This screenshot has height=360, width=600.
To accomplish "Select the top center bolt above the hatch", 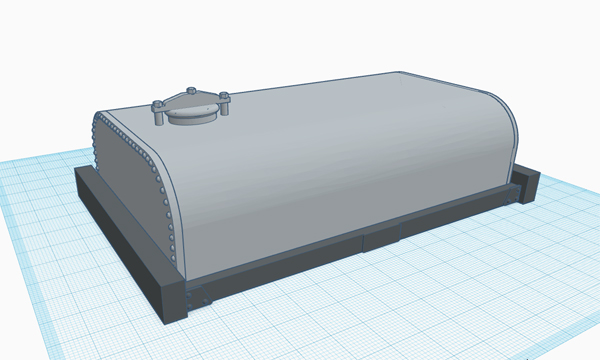I will (x=192, y=91).
